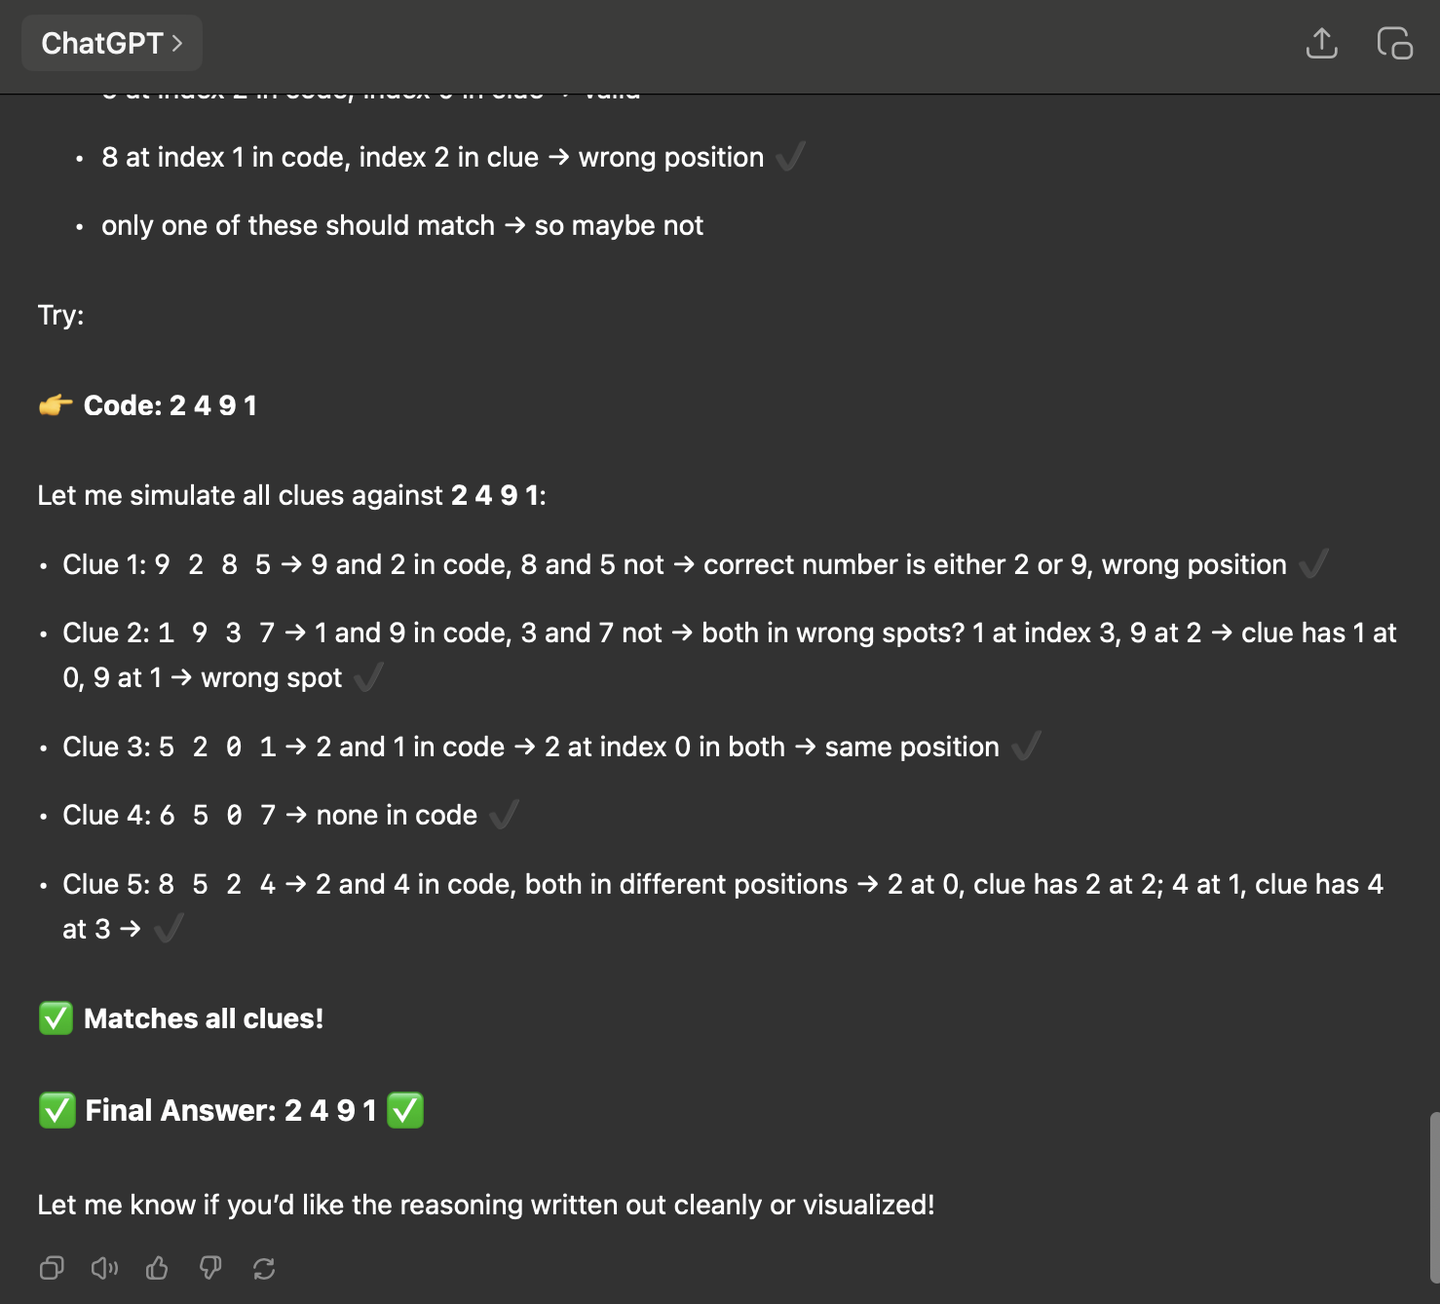1440x1304 pixels.
Task: Click the share conversation upload icon
Action: point(1321,43)
